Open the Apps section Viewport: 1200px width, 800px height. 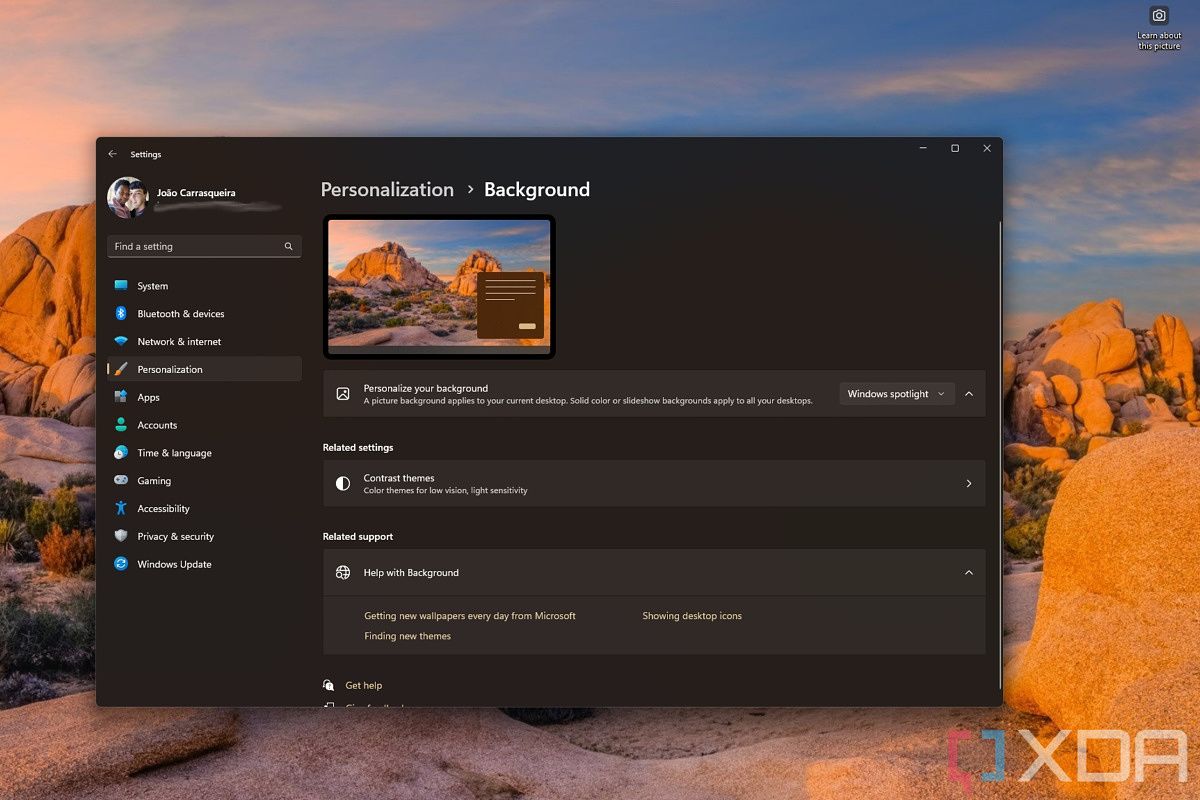pos(148,397)
